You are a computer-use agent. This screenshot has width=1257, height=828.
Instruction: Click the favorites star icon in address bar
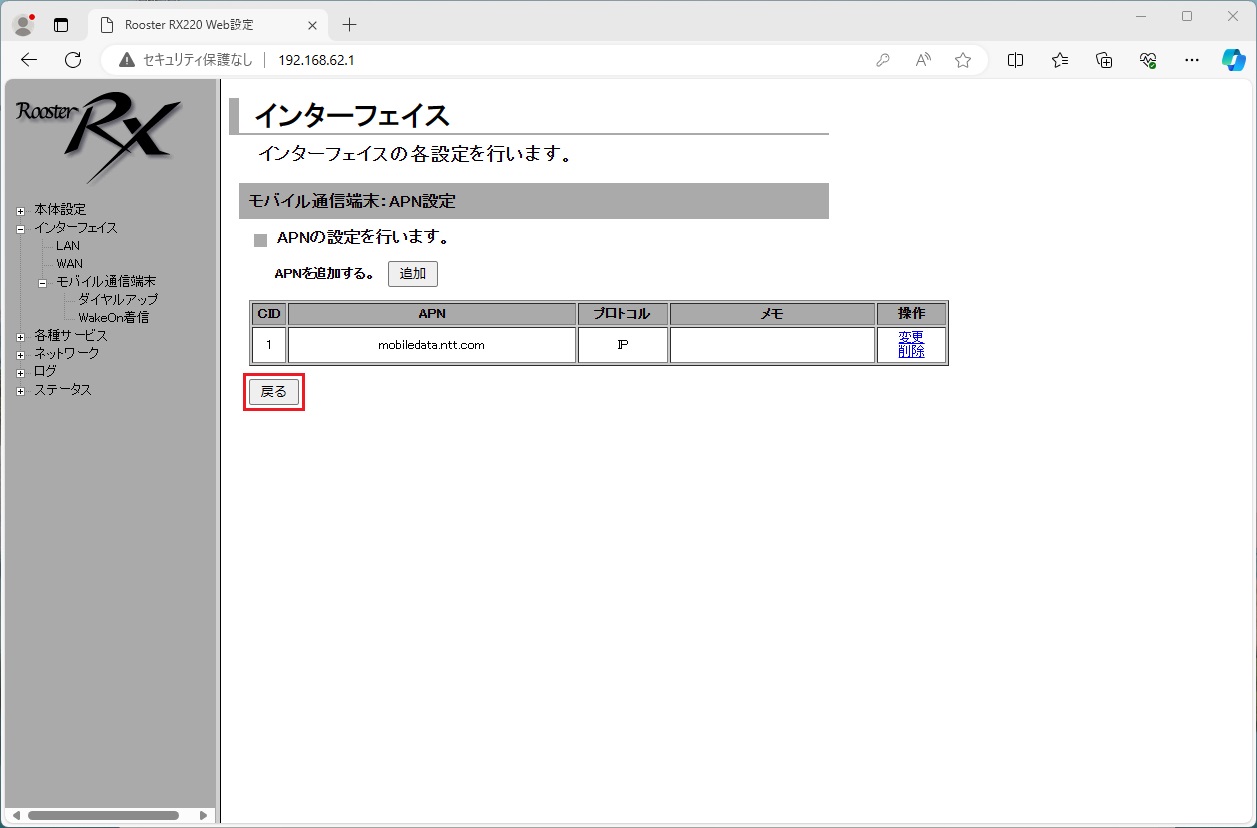[963, 60]
